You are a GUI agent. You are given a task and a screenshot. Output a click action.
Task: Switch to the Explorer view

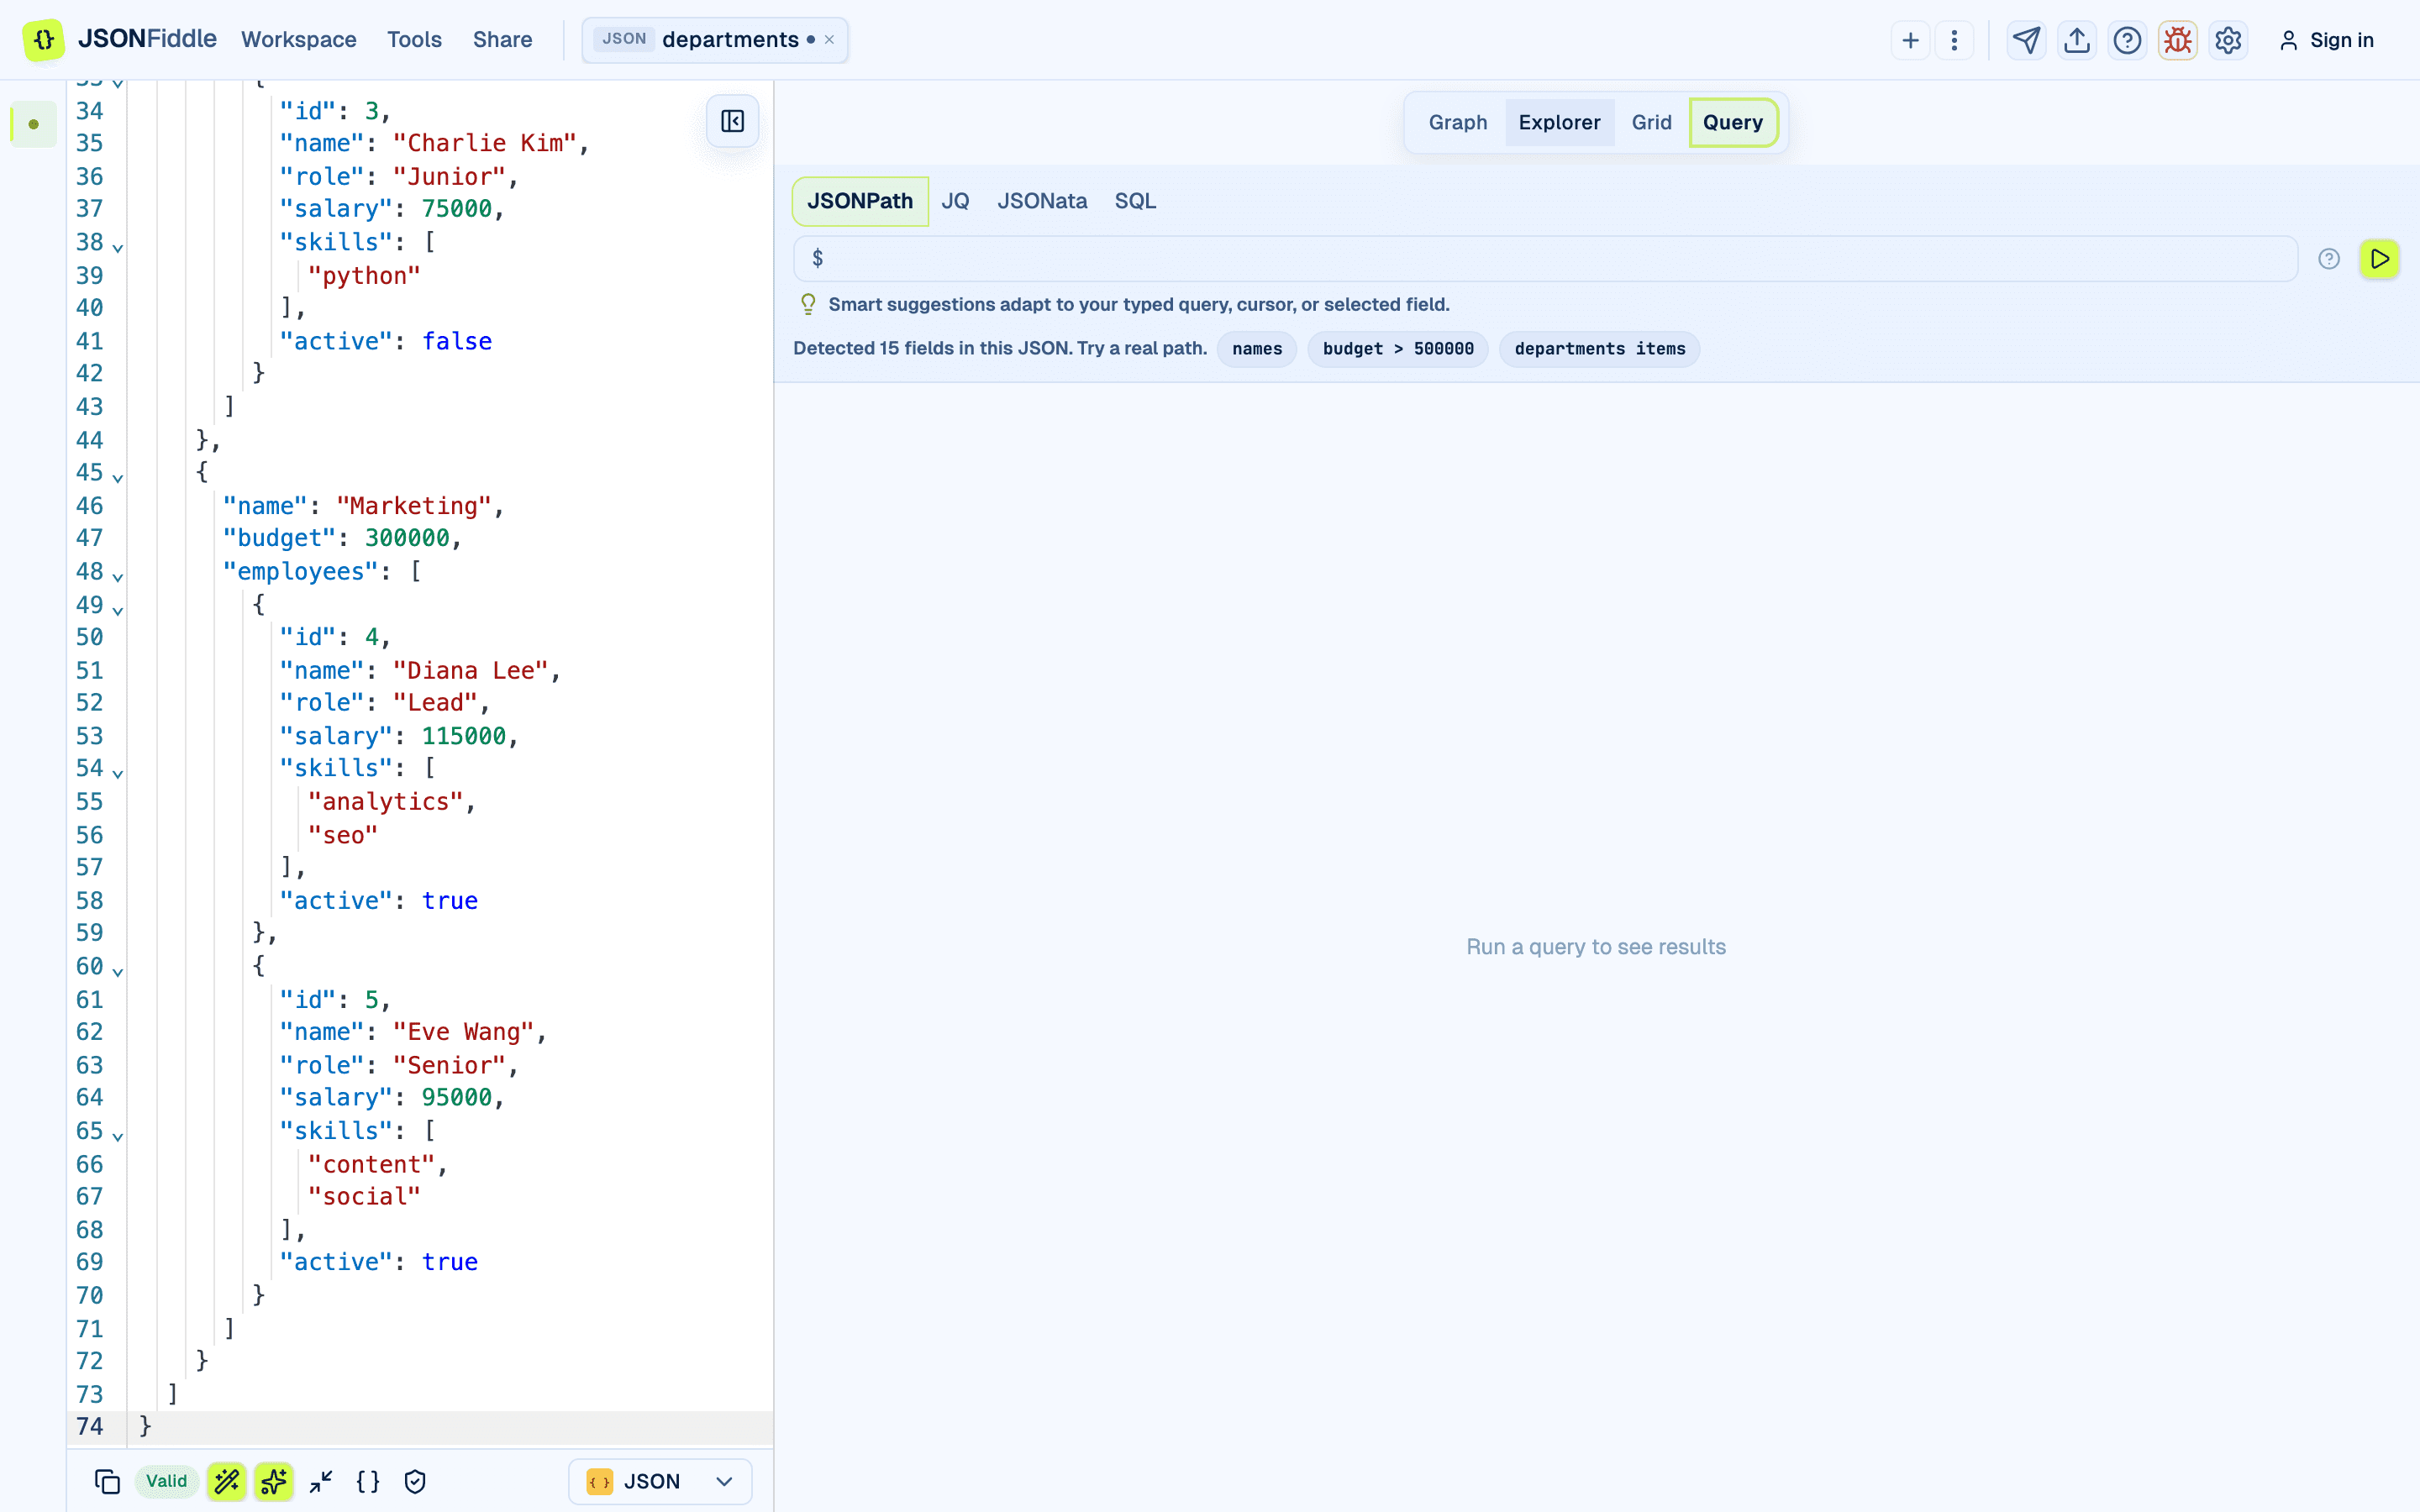1559,122
